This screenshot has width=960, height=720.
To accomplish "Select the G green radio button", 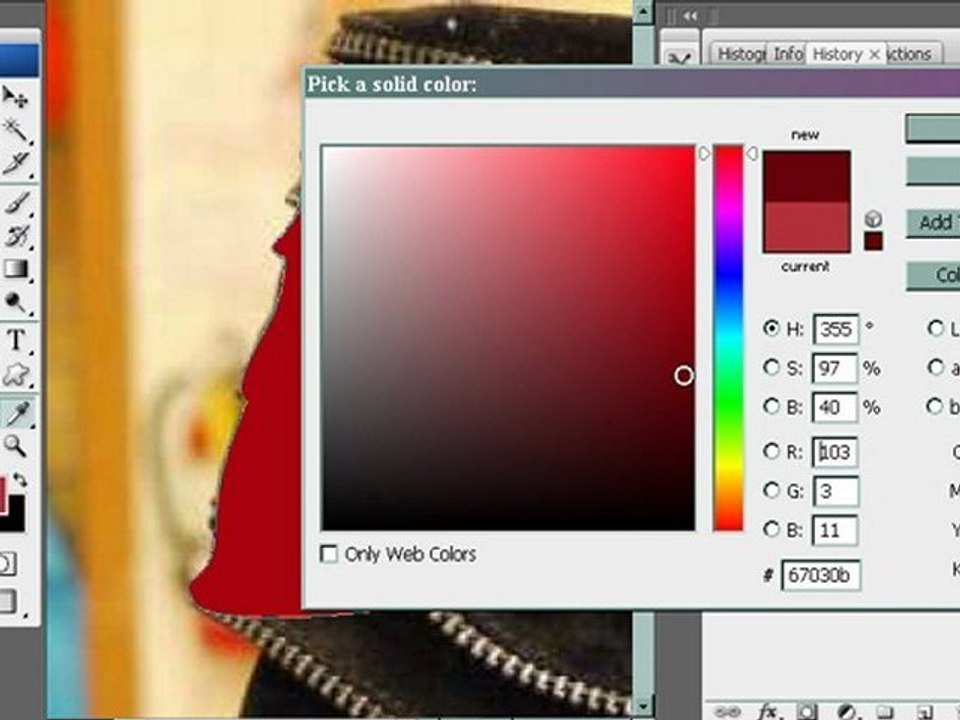I will click(x=771, y=490).
